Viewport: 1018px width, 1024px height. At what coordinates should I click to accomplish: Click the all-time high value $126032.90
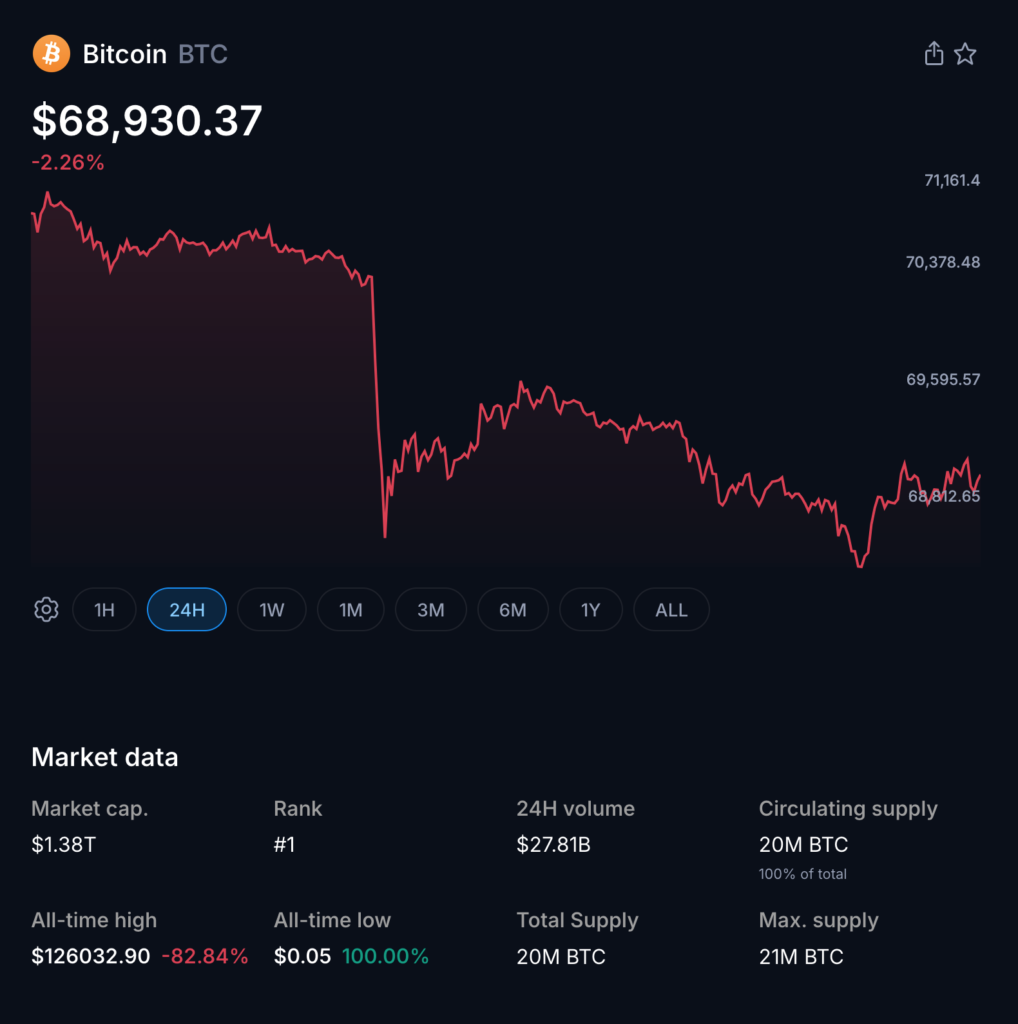90,956
